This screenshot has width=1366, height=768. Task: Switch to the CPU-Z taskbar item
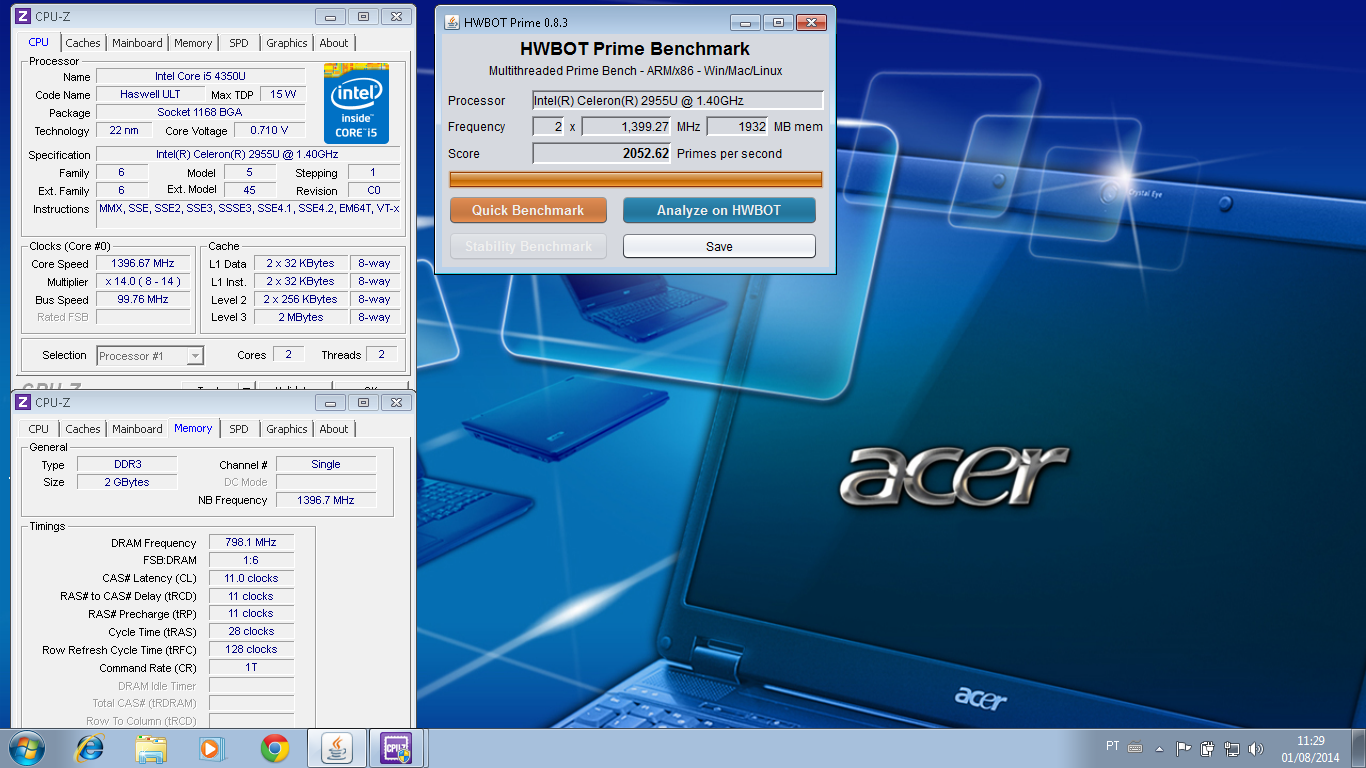pos(397,748)
